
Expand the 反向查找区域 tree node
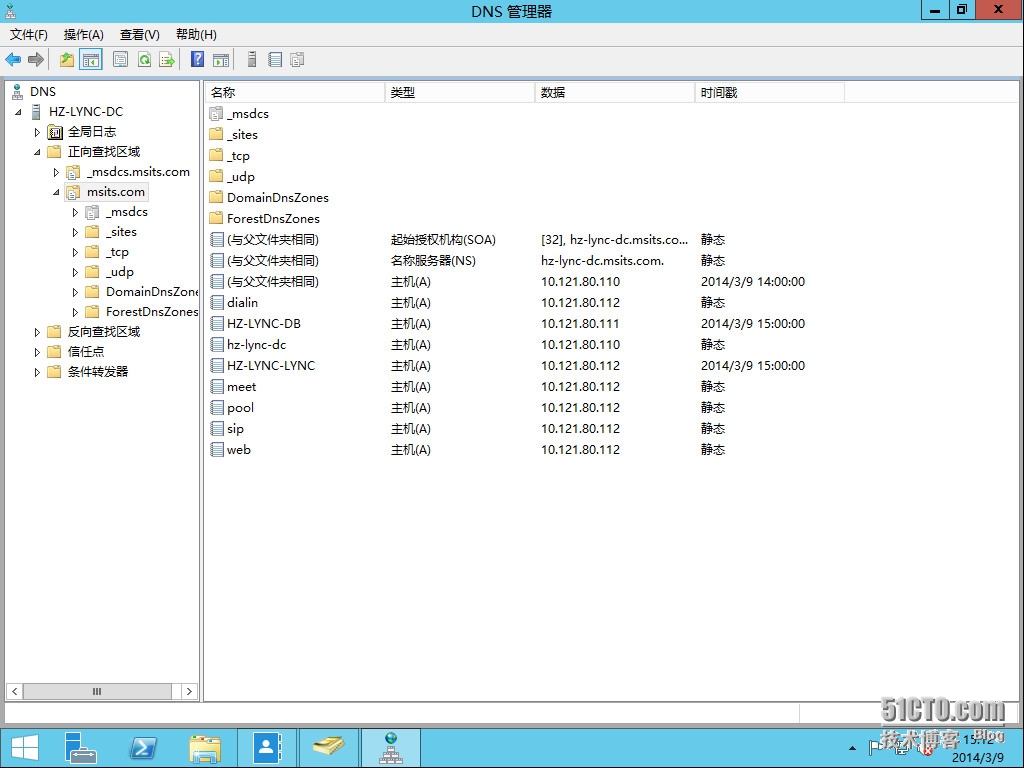37,332
